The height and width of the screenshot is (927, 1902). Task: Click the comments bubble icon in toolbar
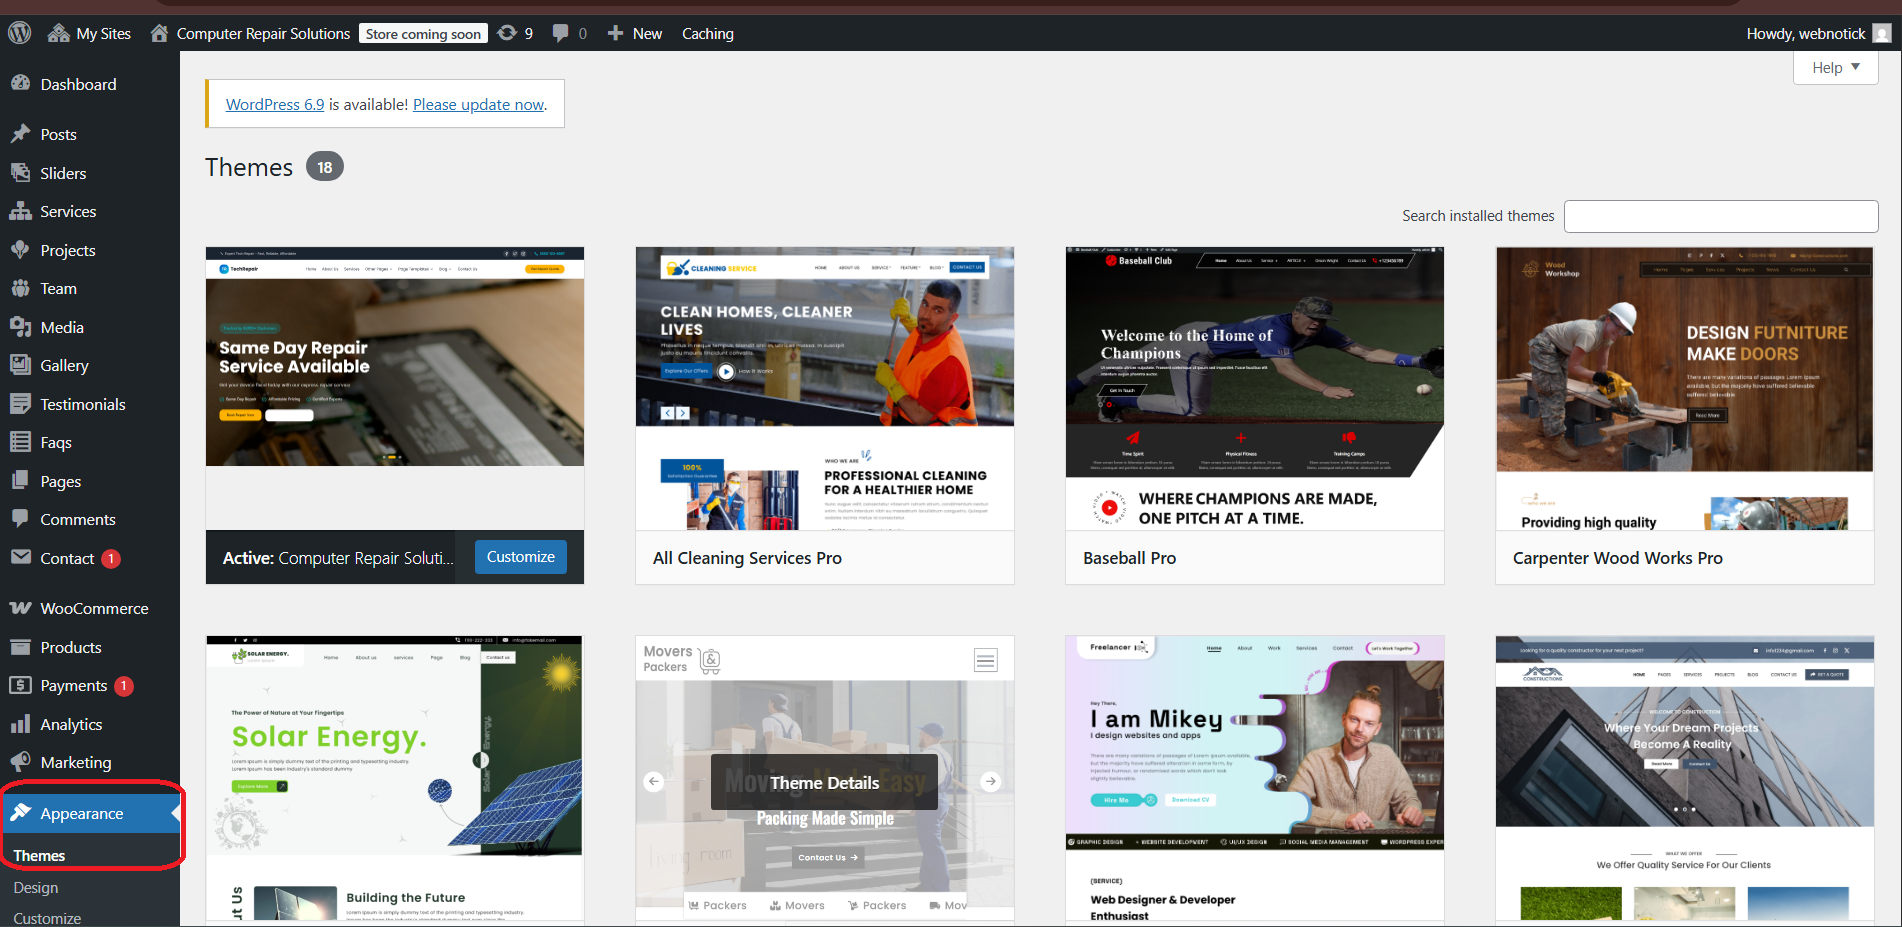[561, 33]
